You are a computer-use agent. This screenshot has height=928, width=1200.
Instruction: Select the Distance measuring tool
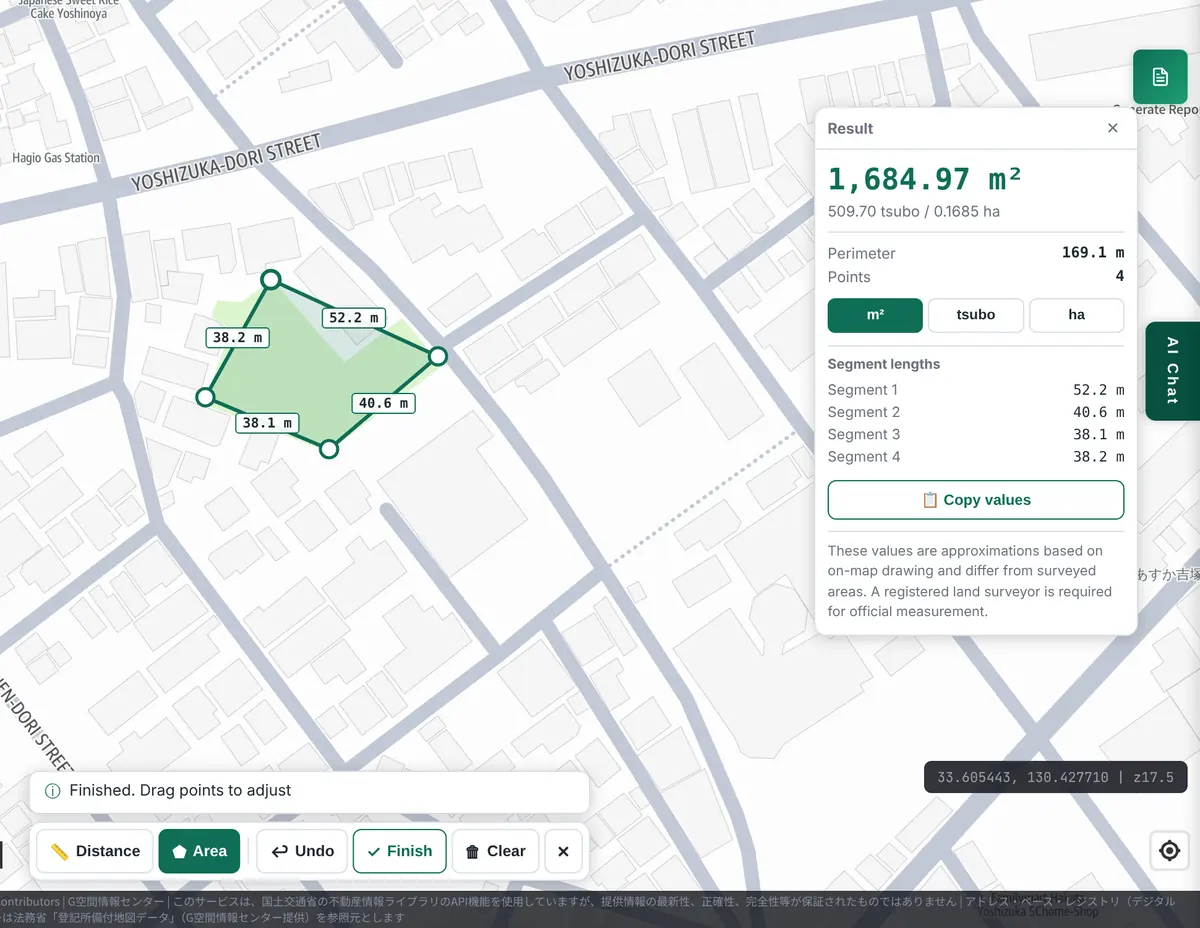95,851
